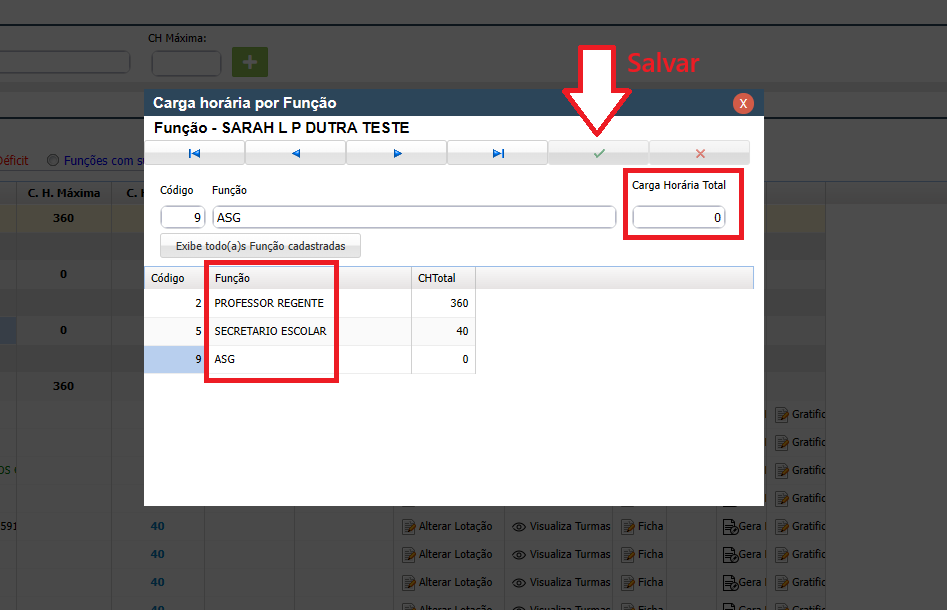Jump to the last function record

click(x=497, y=153)
